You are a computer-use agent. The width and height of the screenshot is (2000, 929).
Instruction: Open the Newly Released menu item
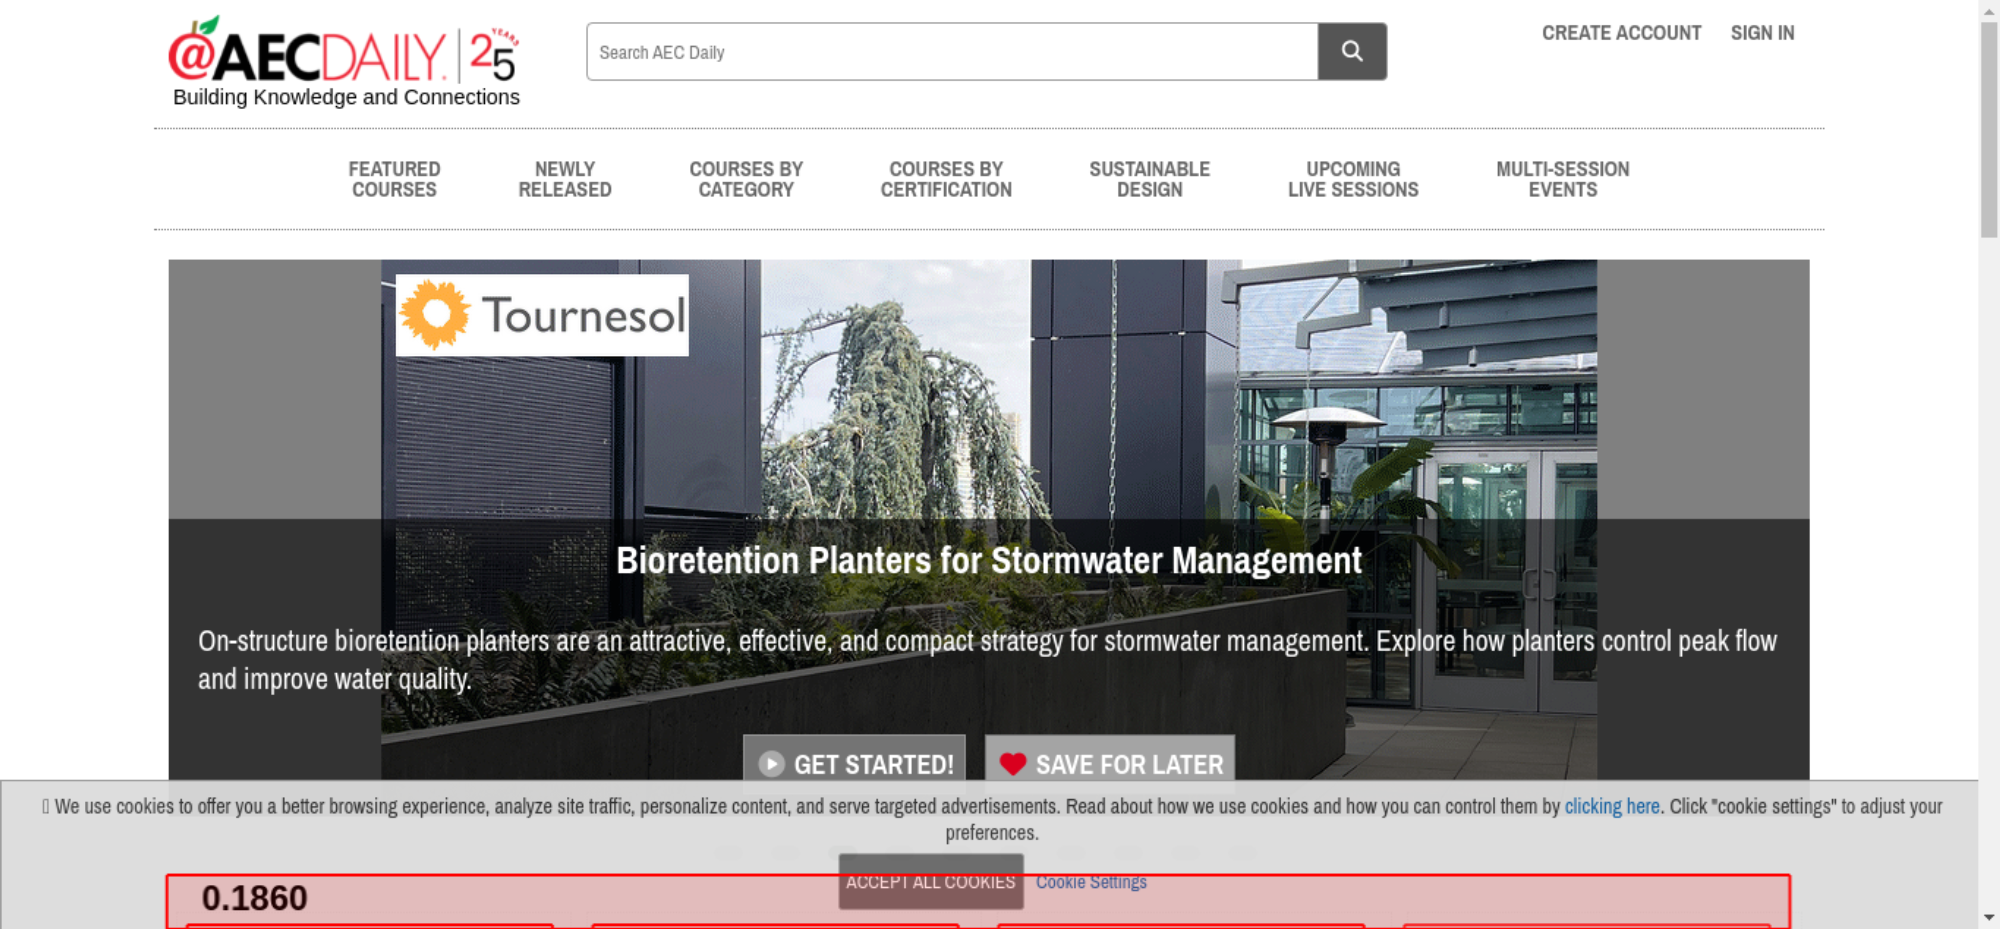coord(564,180)
